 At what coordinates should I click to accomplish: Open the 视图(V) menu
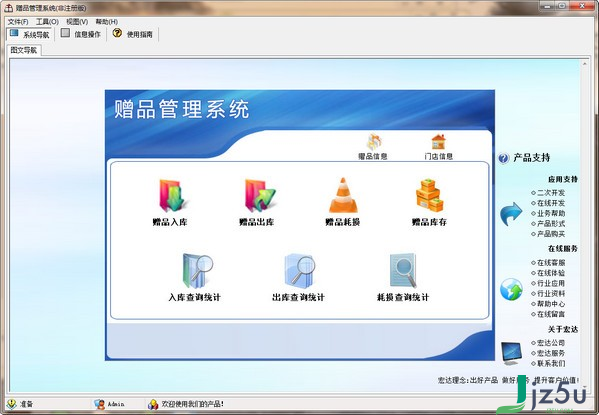77,22
